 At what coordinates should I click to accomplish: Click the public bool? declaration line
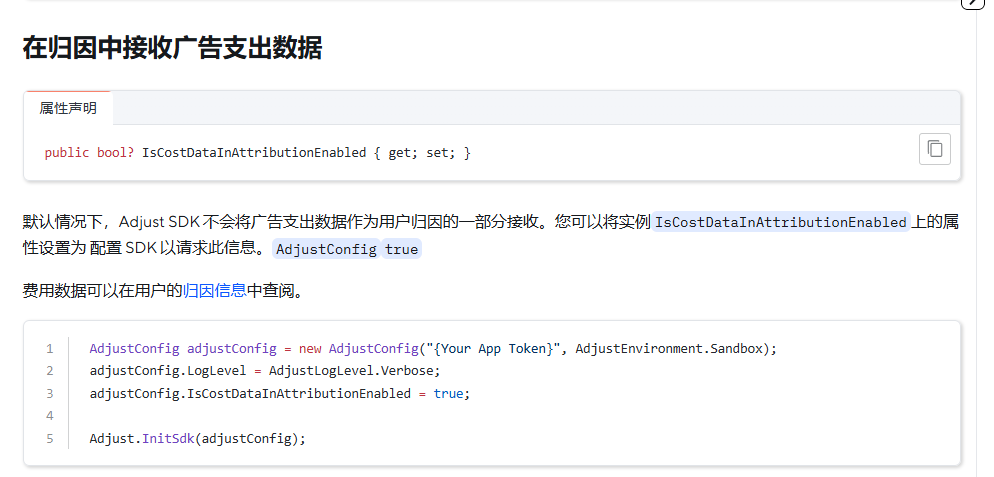point(257,153)
